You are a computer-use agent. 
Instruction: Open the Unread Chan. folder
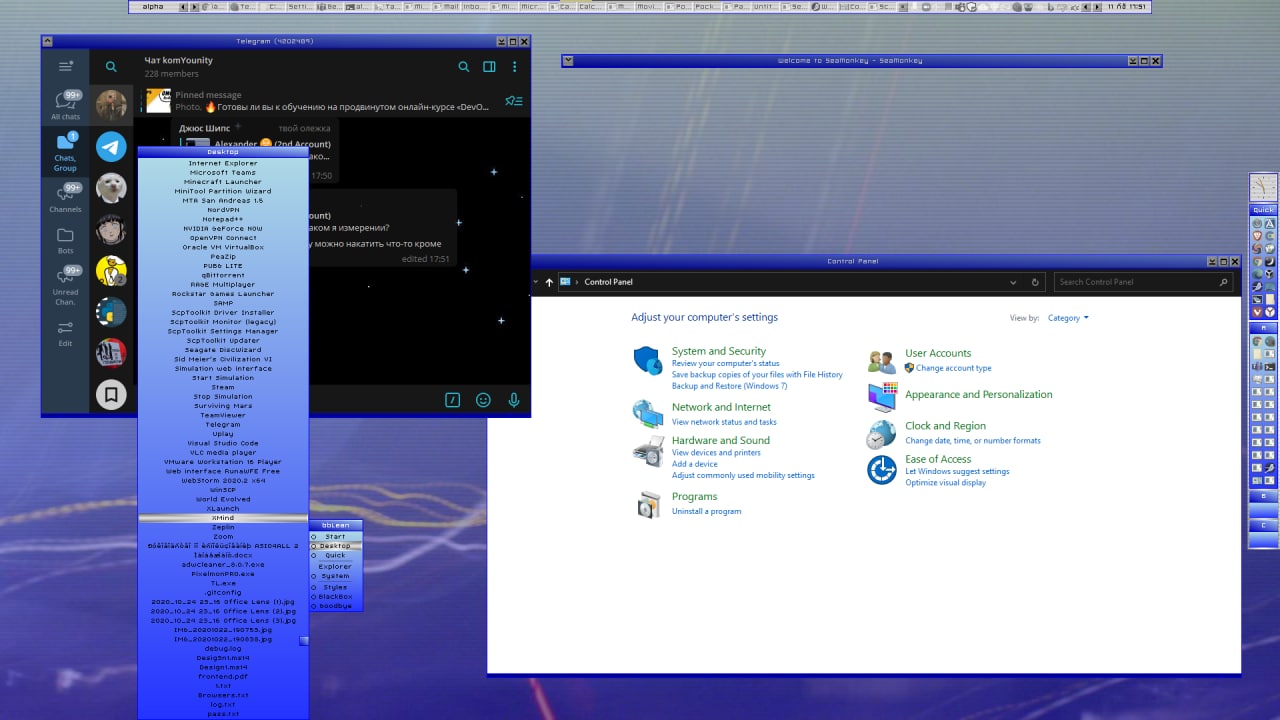(65, 285)
